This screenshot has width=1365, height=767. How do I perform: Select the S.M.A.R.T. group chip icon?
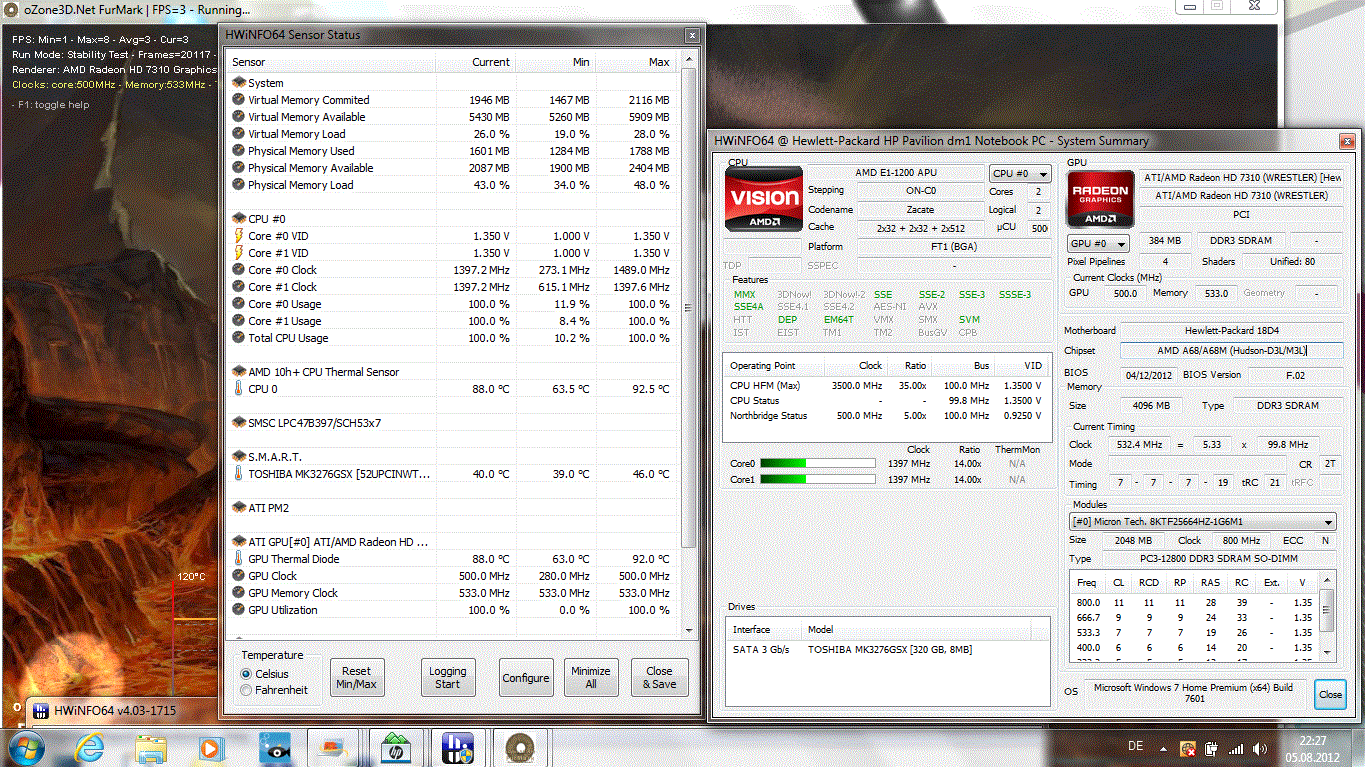click(238, 457)
